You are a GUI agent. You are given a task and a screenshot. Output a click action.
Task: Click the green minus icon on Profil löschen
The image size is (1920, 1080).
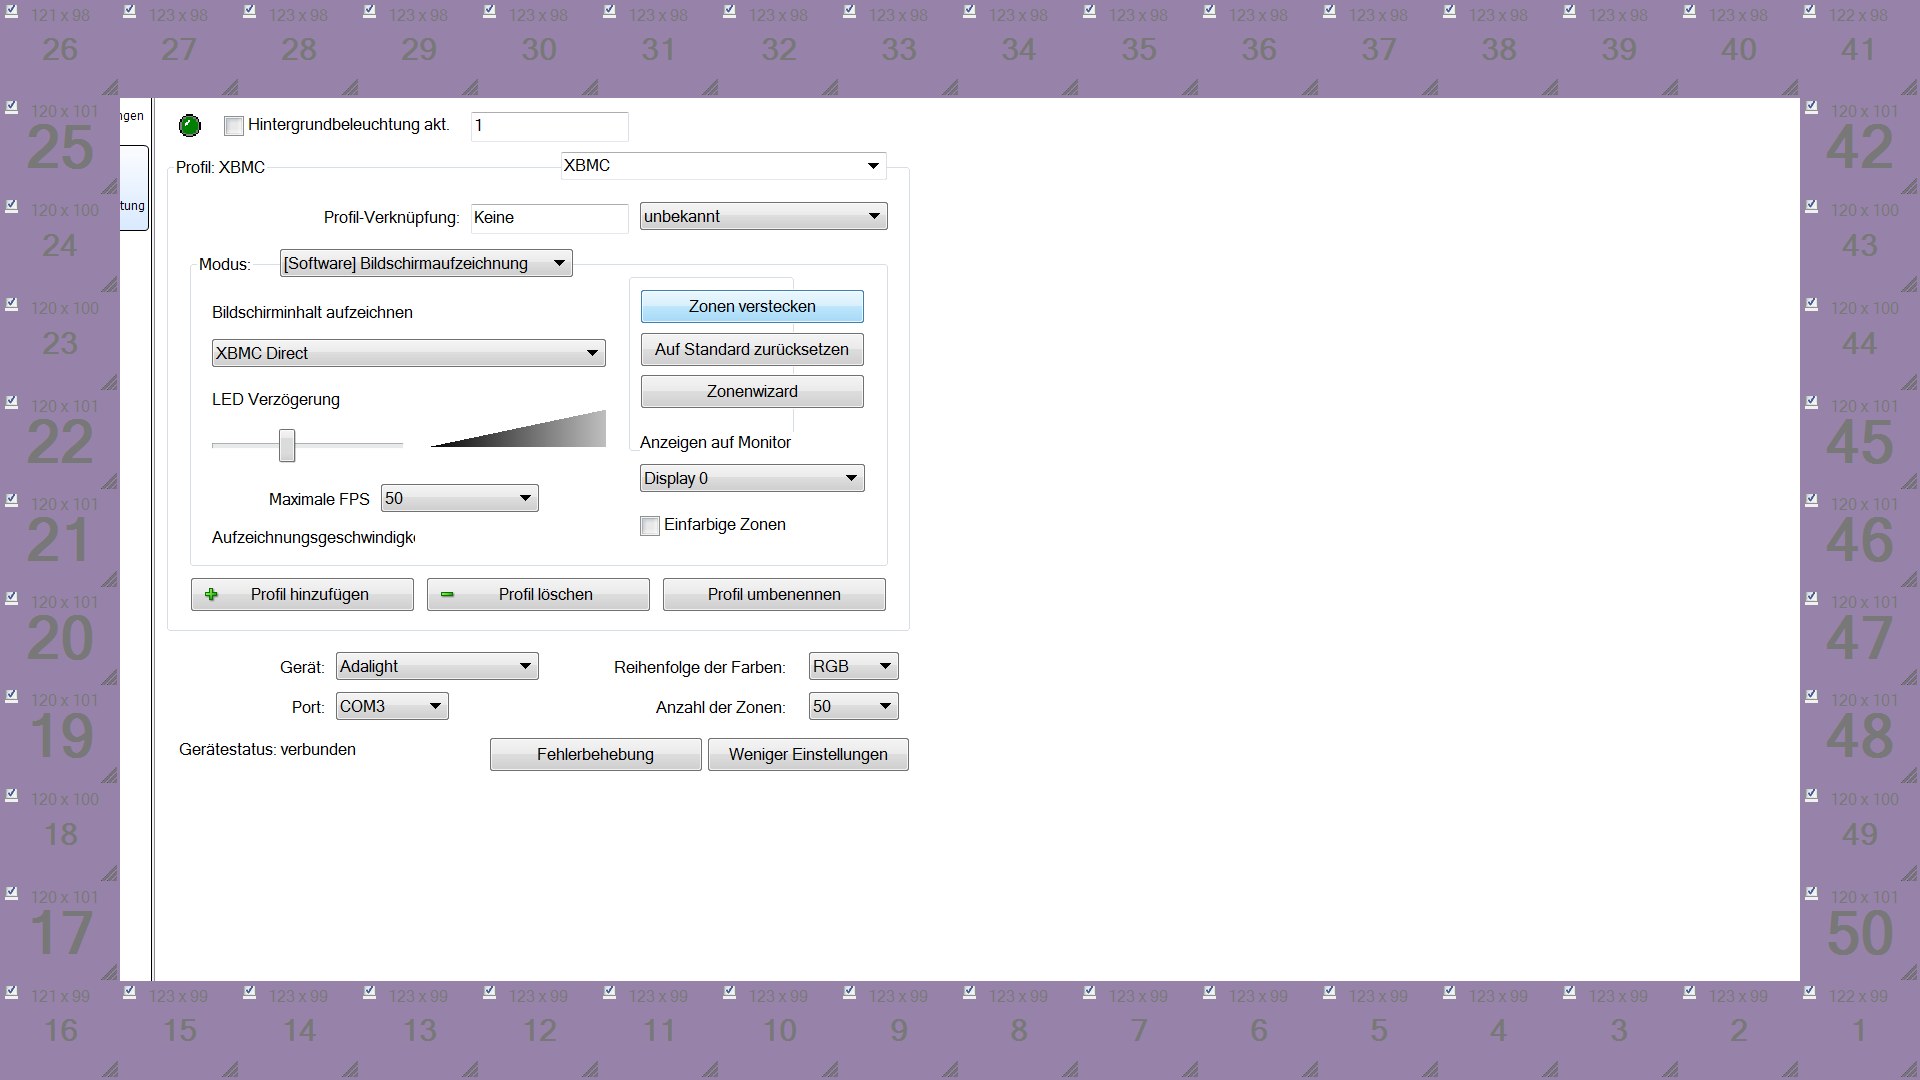(447, 594)
